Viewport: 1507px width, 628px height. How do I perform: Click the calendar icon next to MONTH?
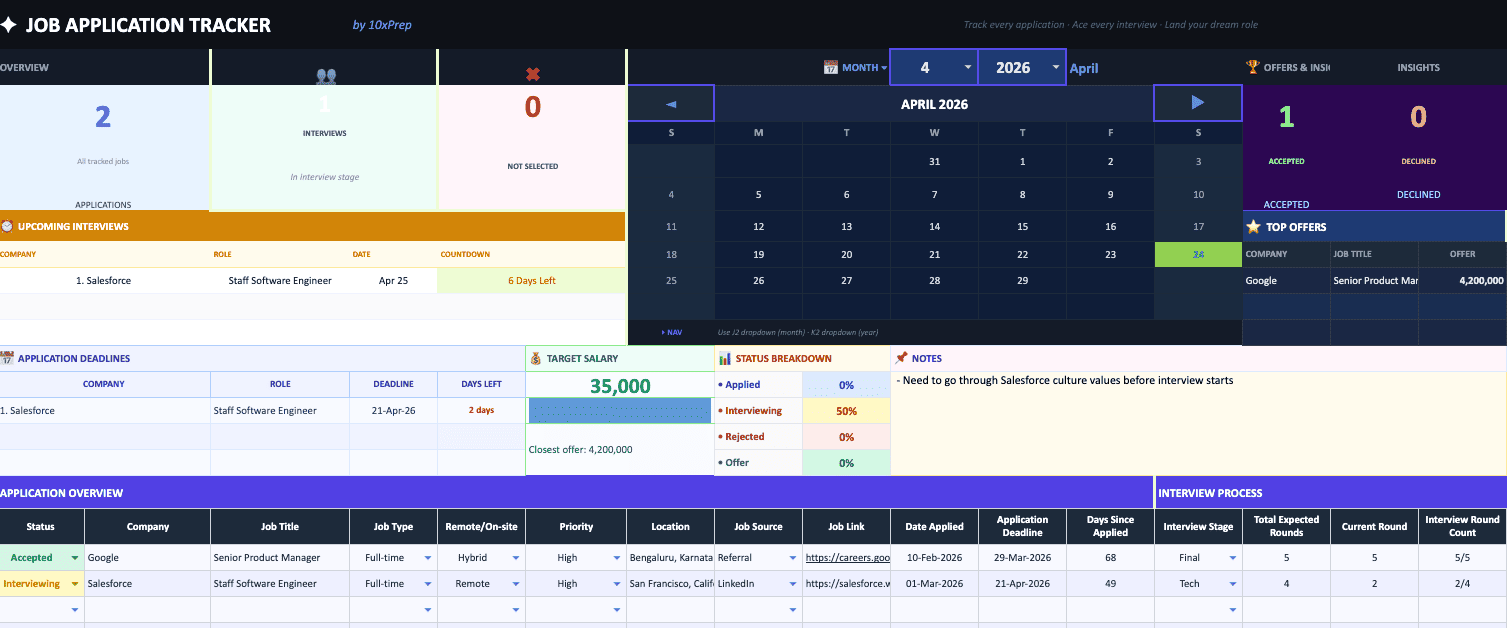pyautogui.click(x=830, y=67)
